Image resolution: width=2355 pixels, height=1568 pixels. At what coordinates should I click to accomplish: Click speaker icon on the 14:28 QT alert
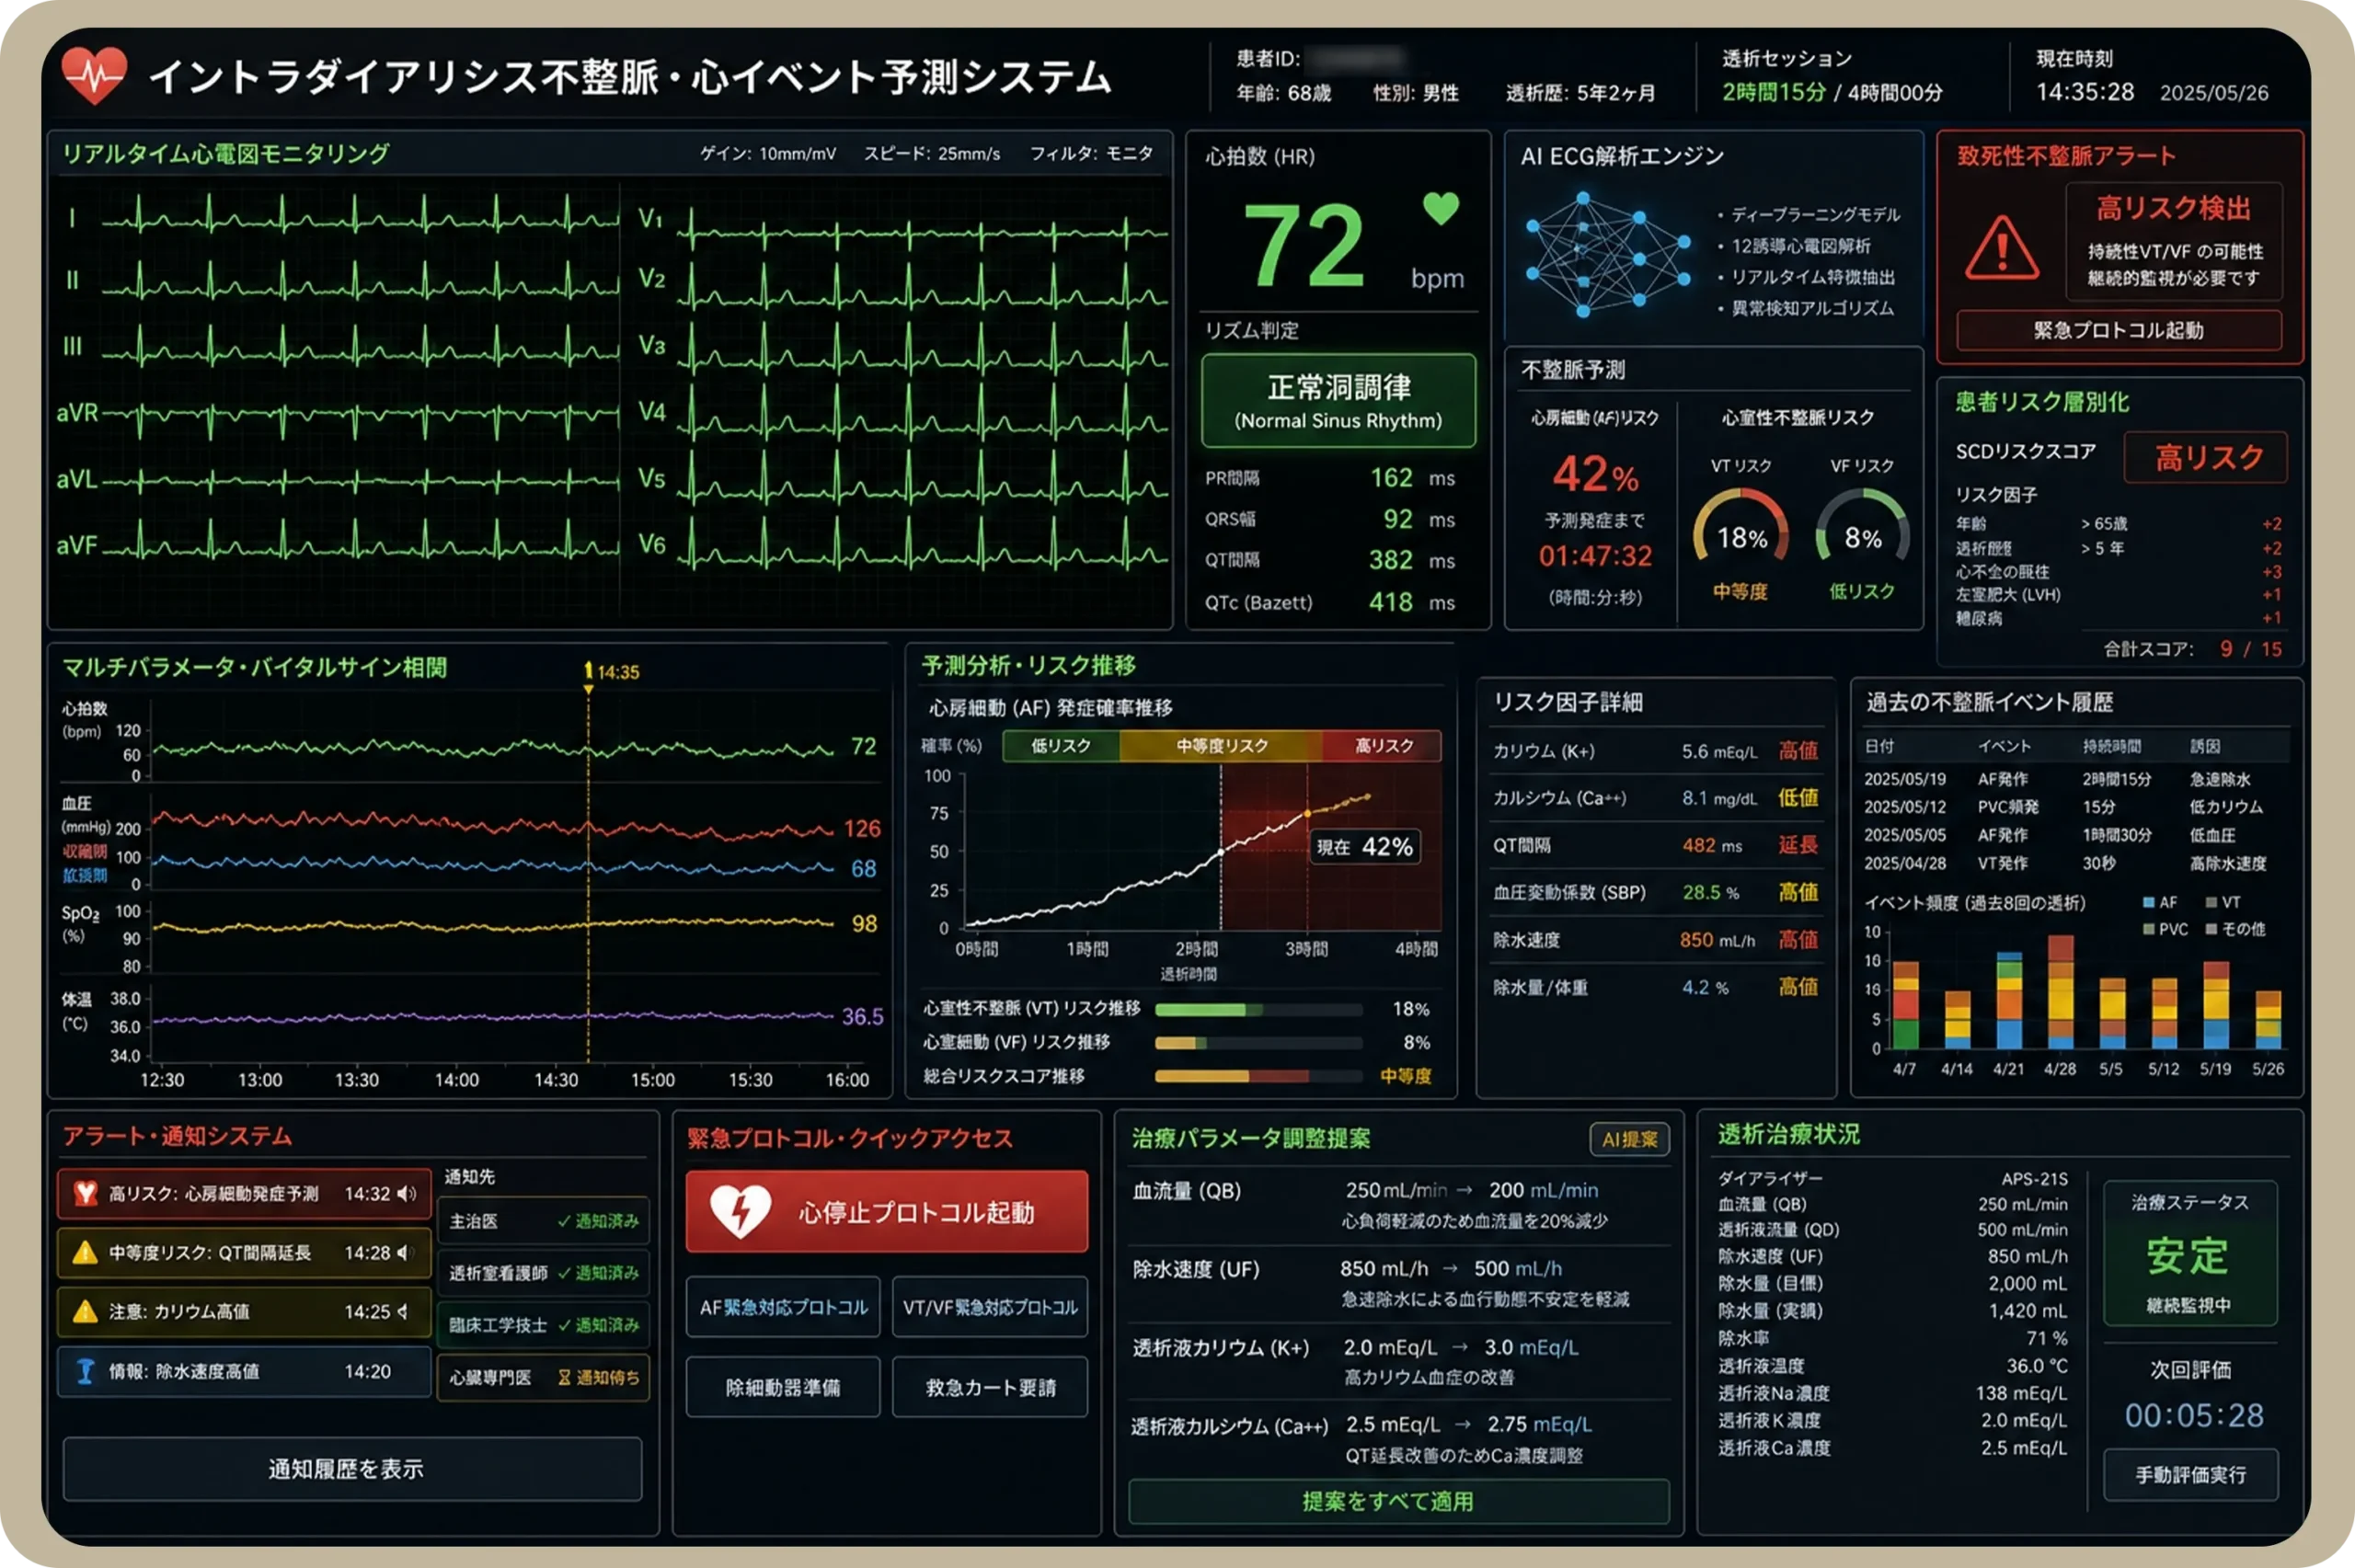[x=403, y=1252]
